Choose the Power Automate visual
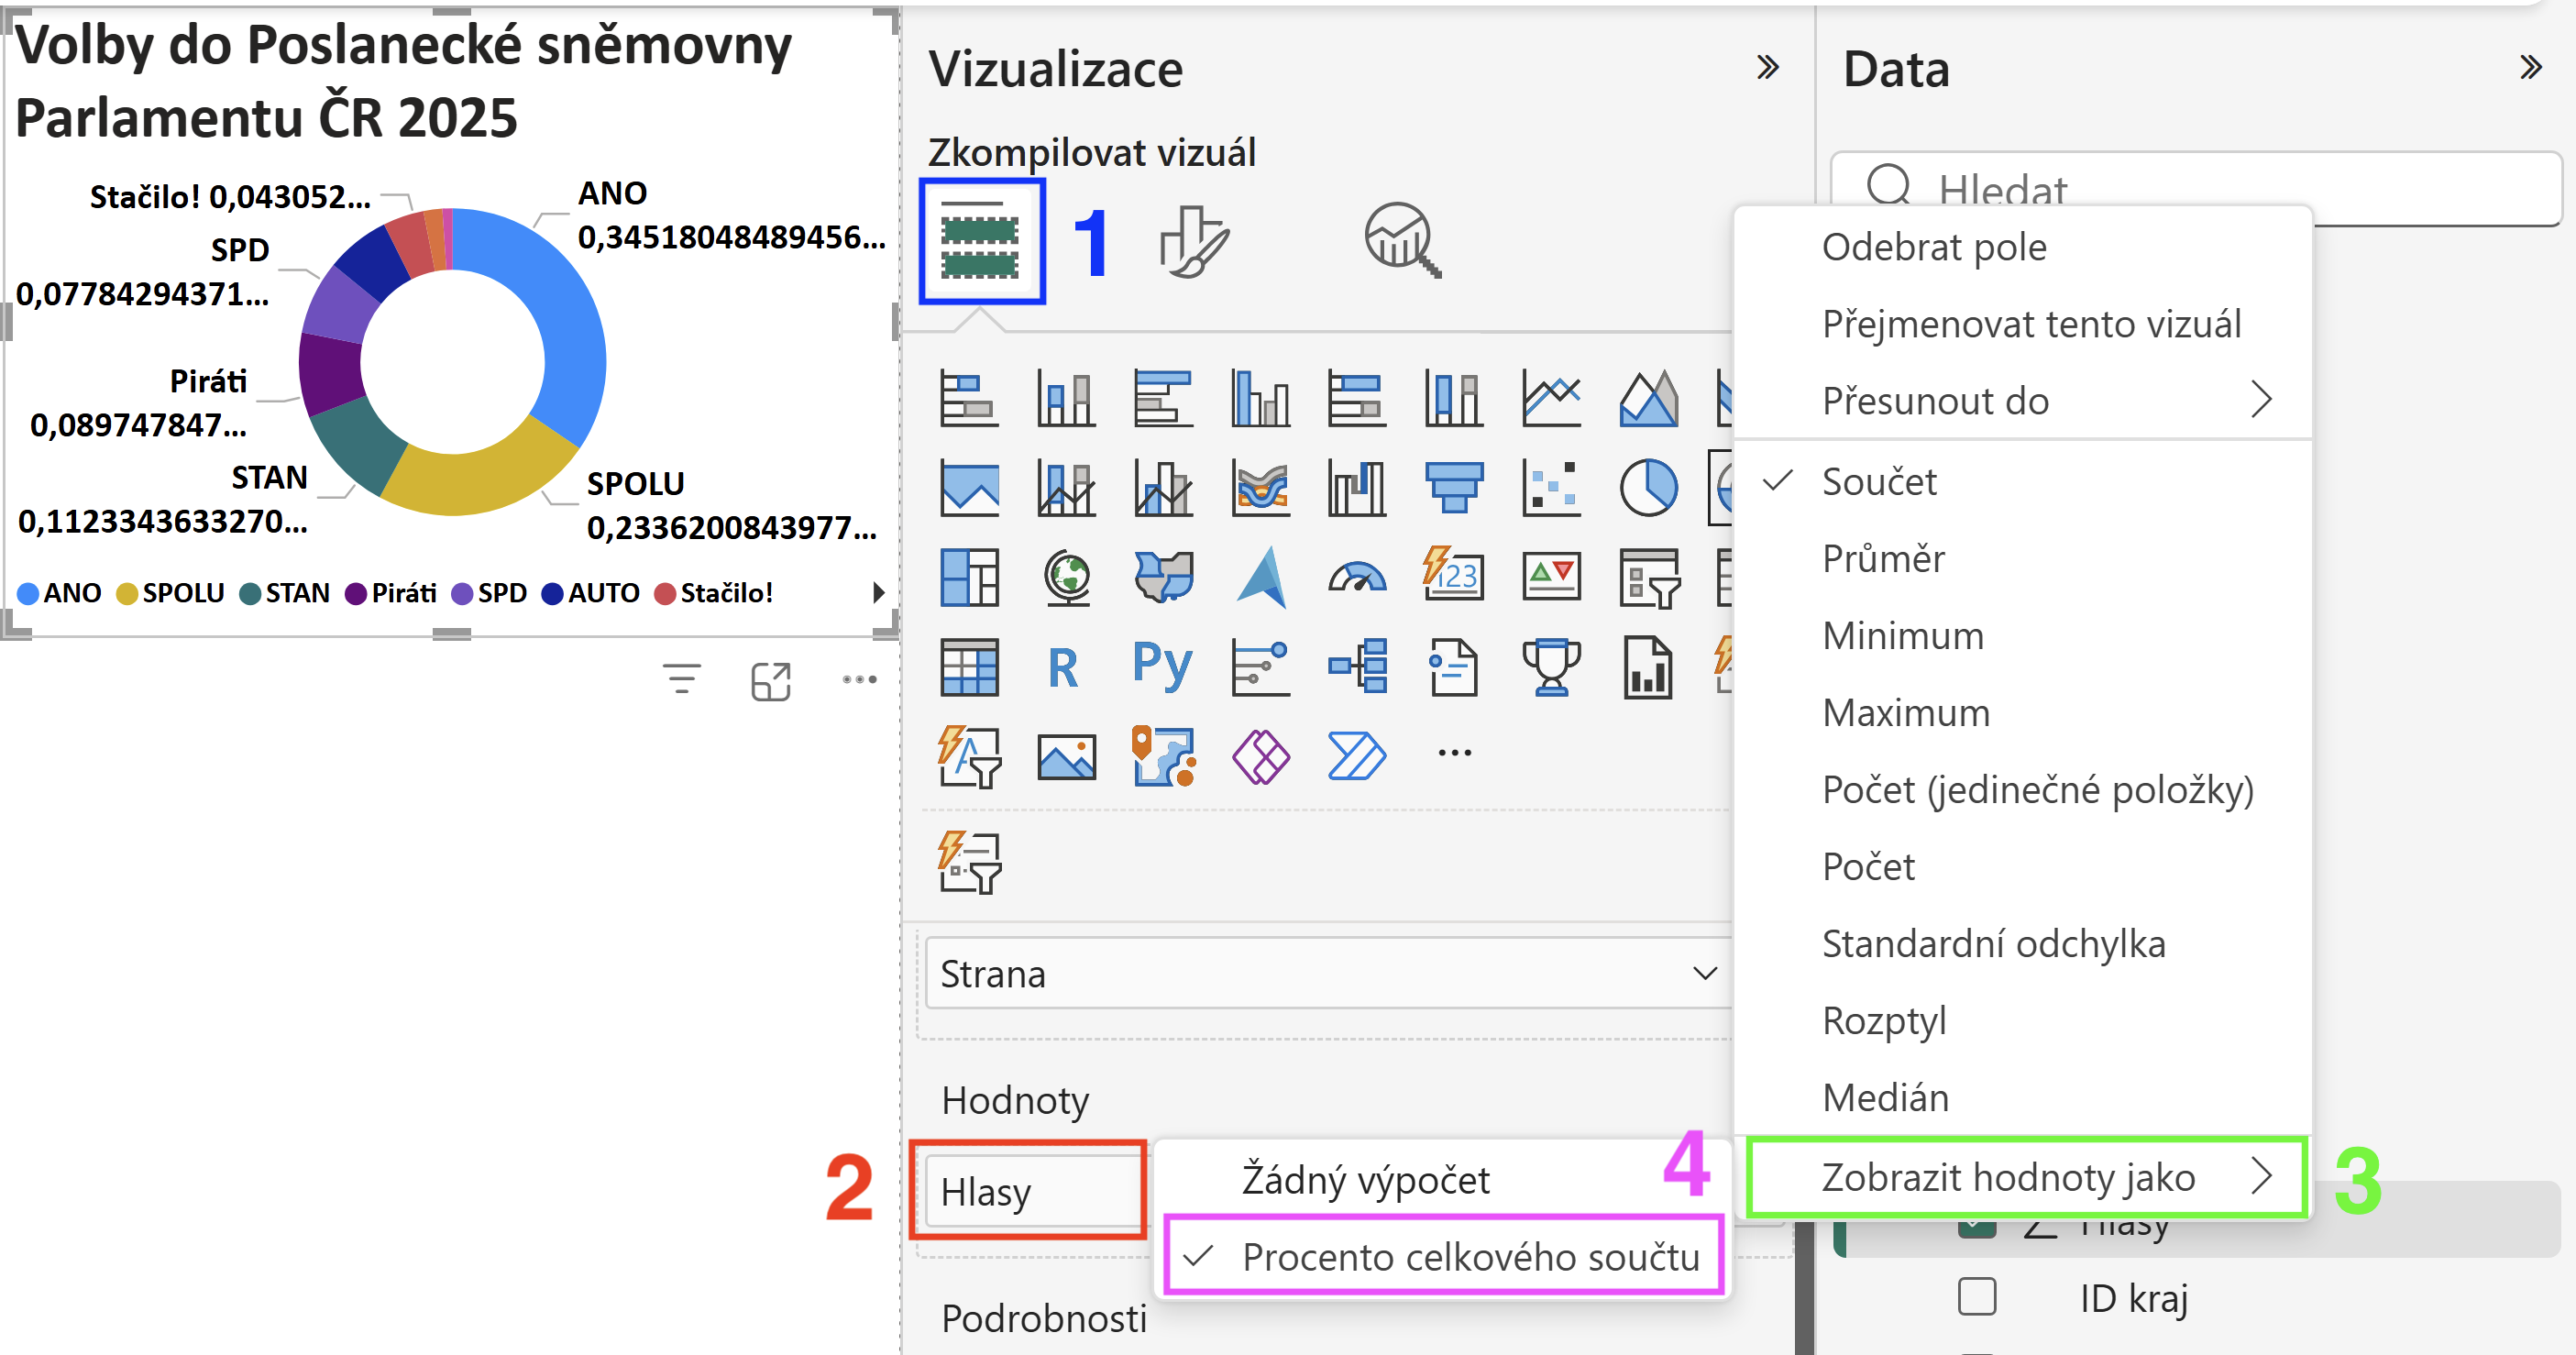2576x1355 pixels. point(1356,757)
